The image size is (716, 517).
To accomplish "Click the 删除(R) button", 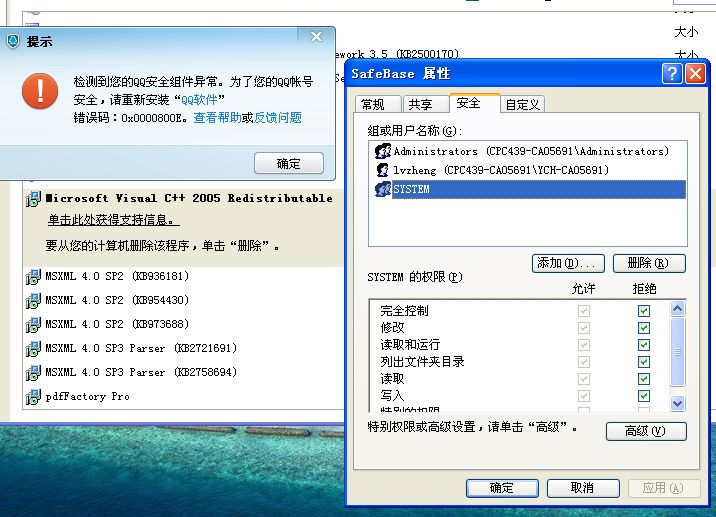I will [649, 264].
